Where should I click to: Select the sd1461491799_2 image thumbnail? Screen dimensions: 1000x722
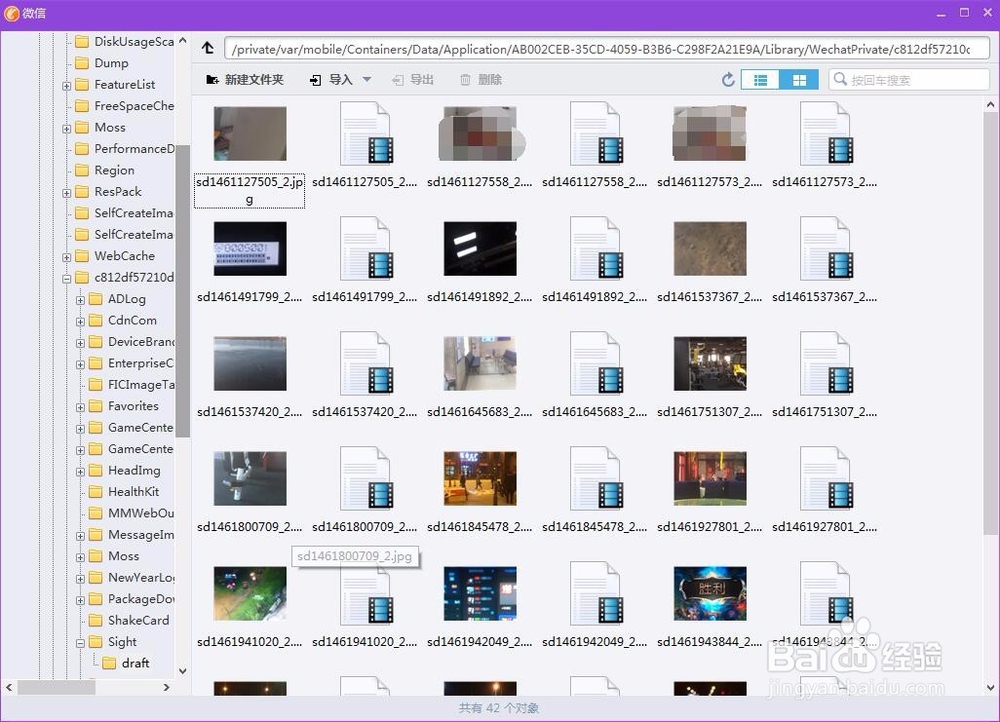[250, 249]
